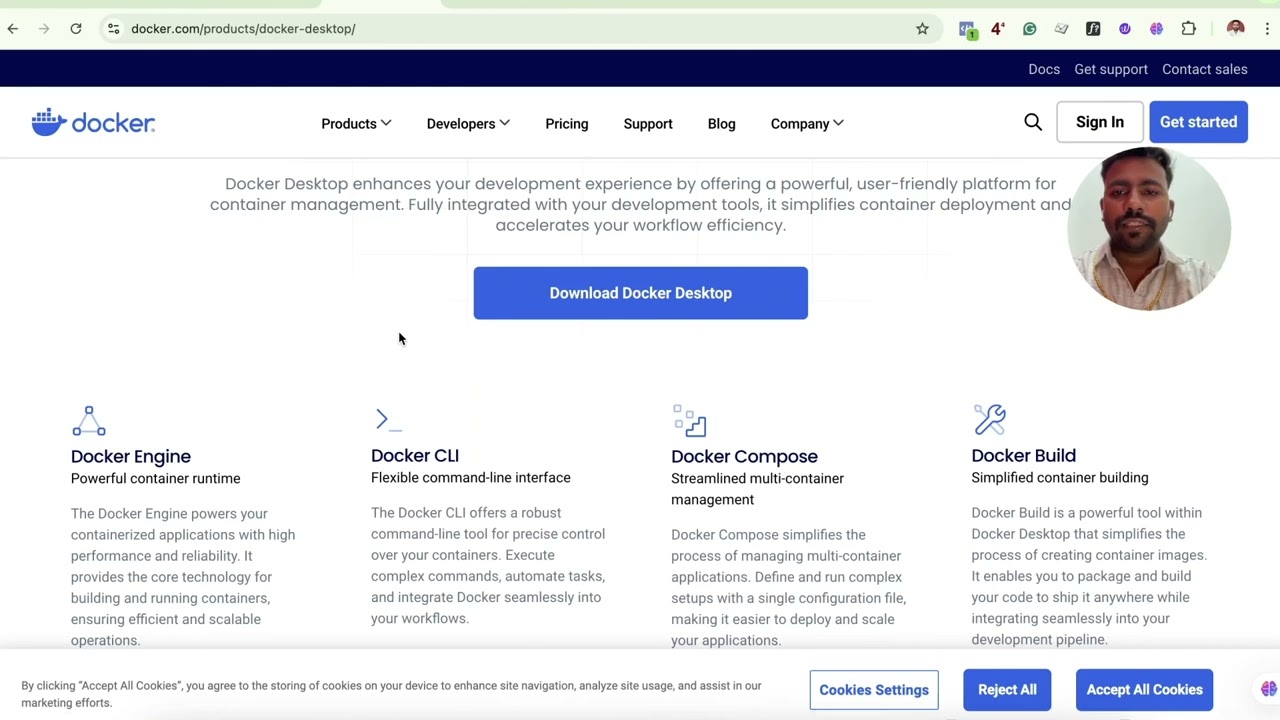Click the Docker Build tools icon
The image size is (1280, 720).
989,420
